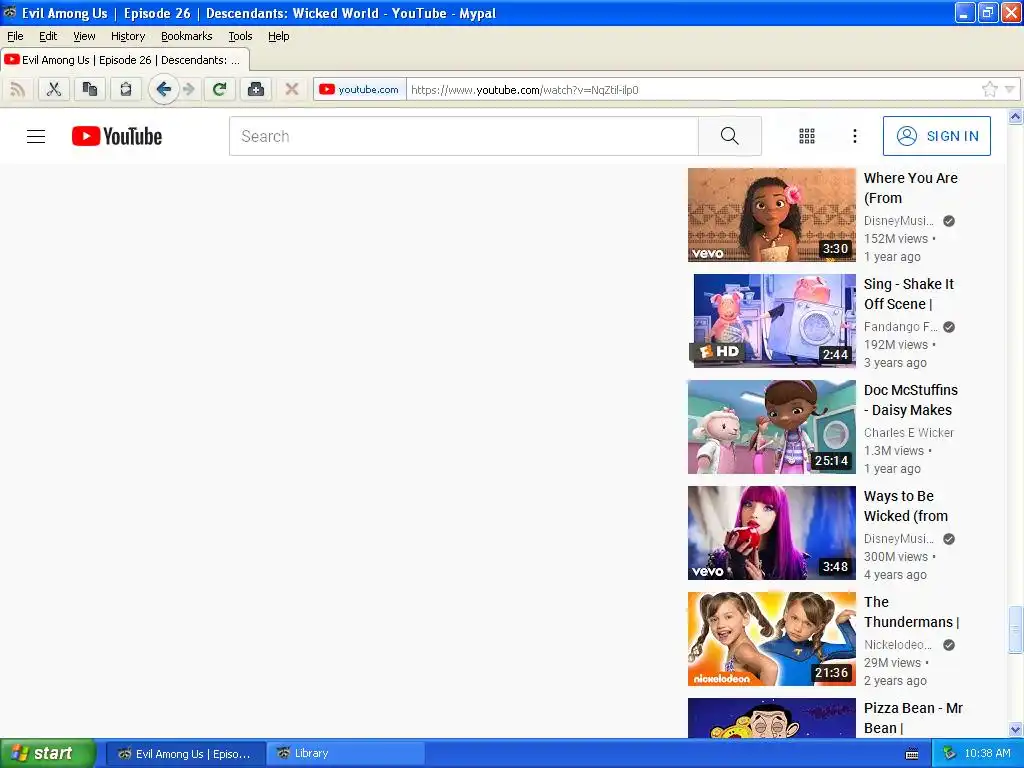Click the Nickelodeon channel name
This screenshot has height=768, width=1024.
pos(898,645)
